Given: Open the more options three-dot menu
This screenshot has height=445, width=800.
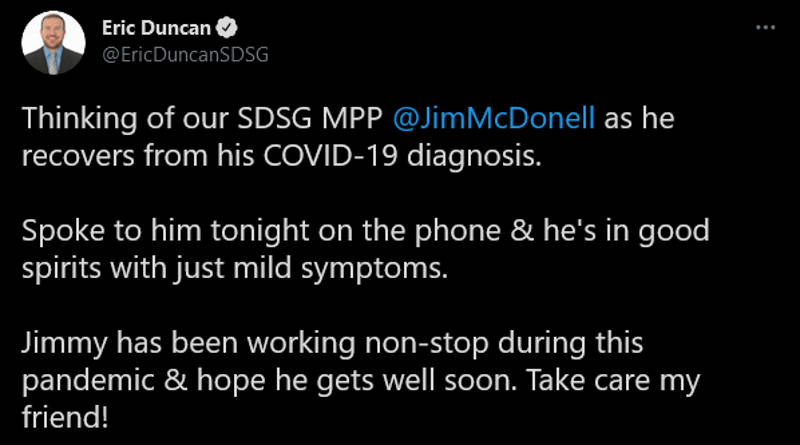Looking at the screenshot, I should point(765,27).
